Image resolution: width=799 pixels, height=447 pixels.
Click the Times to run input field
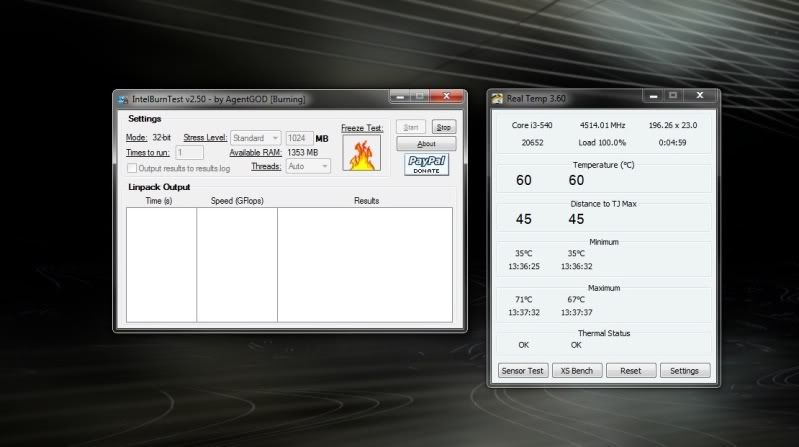point(189,153)
